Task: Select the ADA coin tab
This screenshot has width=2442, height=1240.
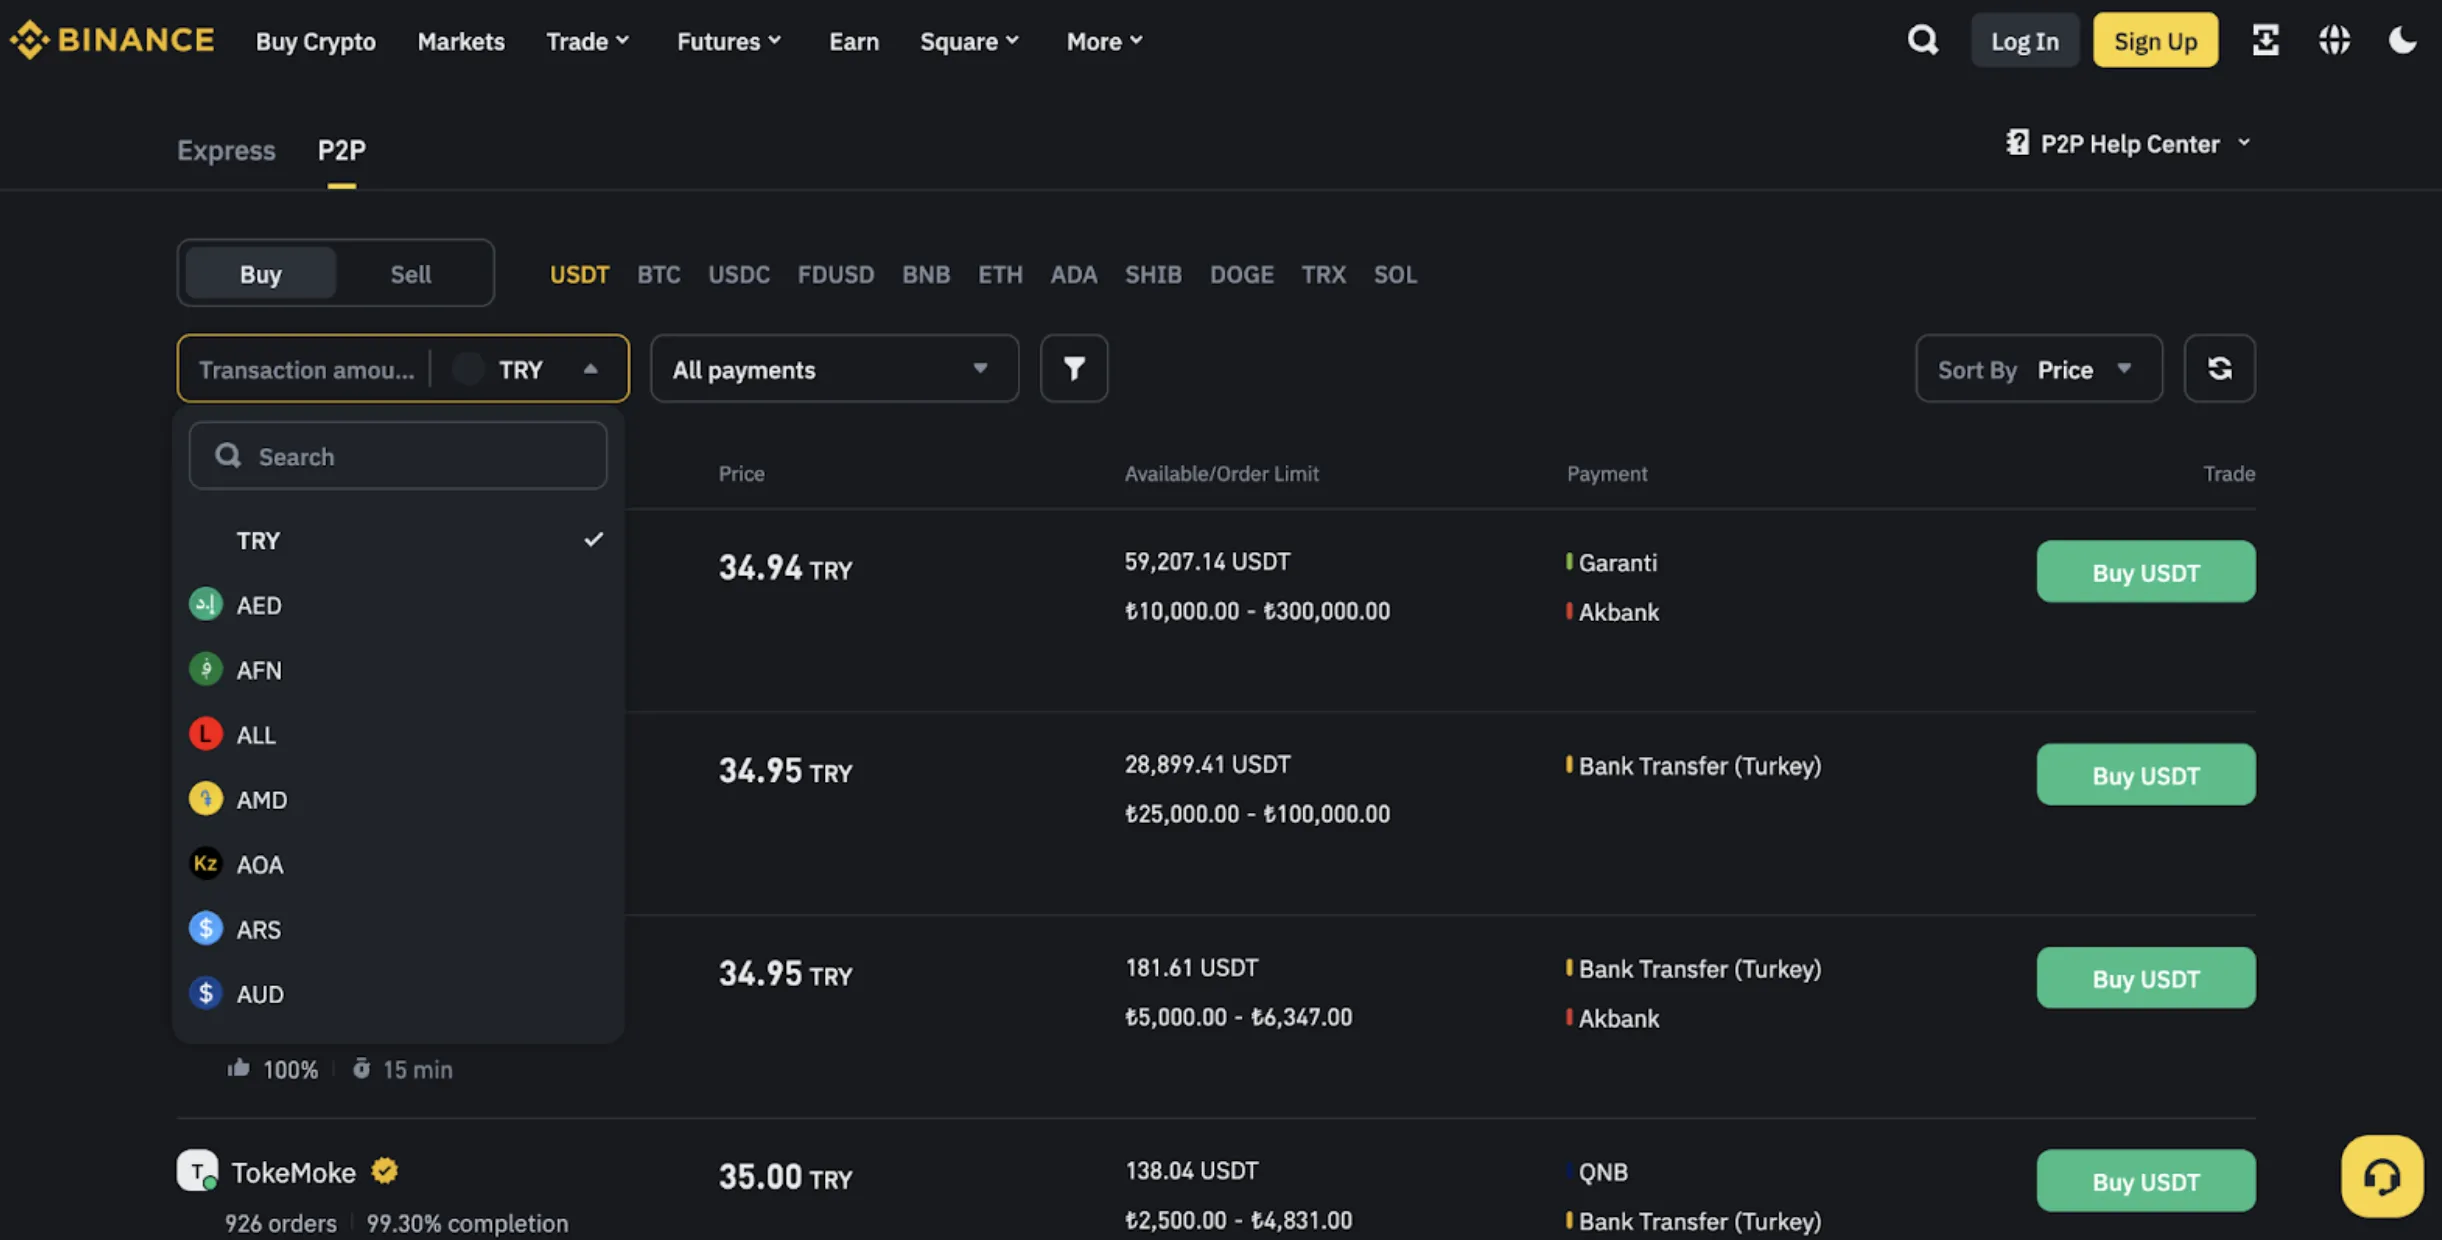Action: point(1073,273)
